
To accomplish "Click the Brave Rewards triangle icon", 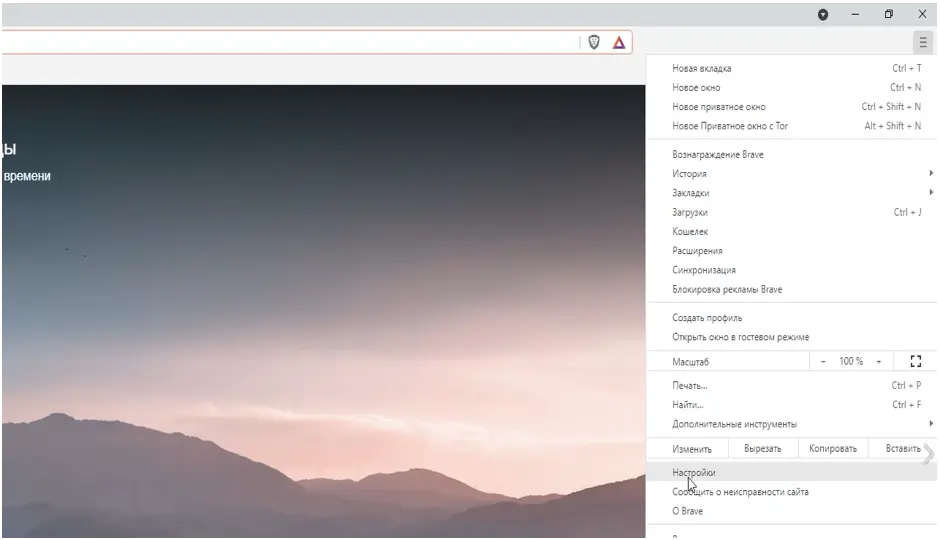I will [x=619, y=42].
